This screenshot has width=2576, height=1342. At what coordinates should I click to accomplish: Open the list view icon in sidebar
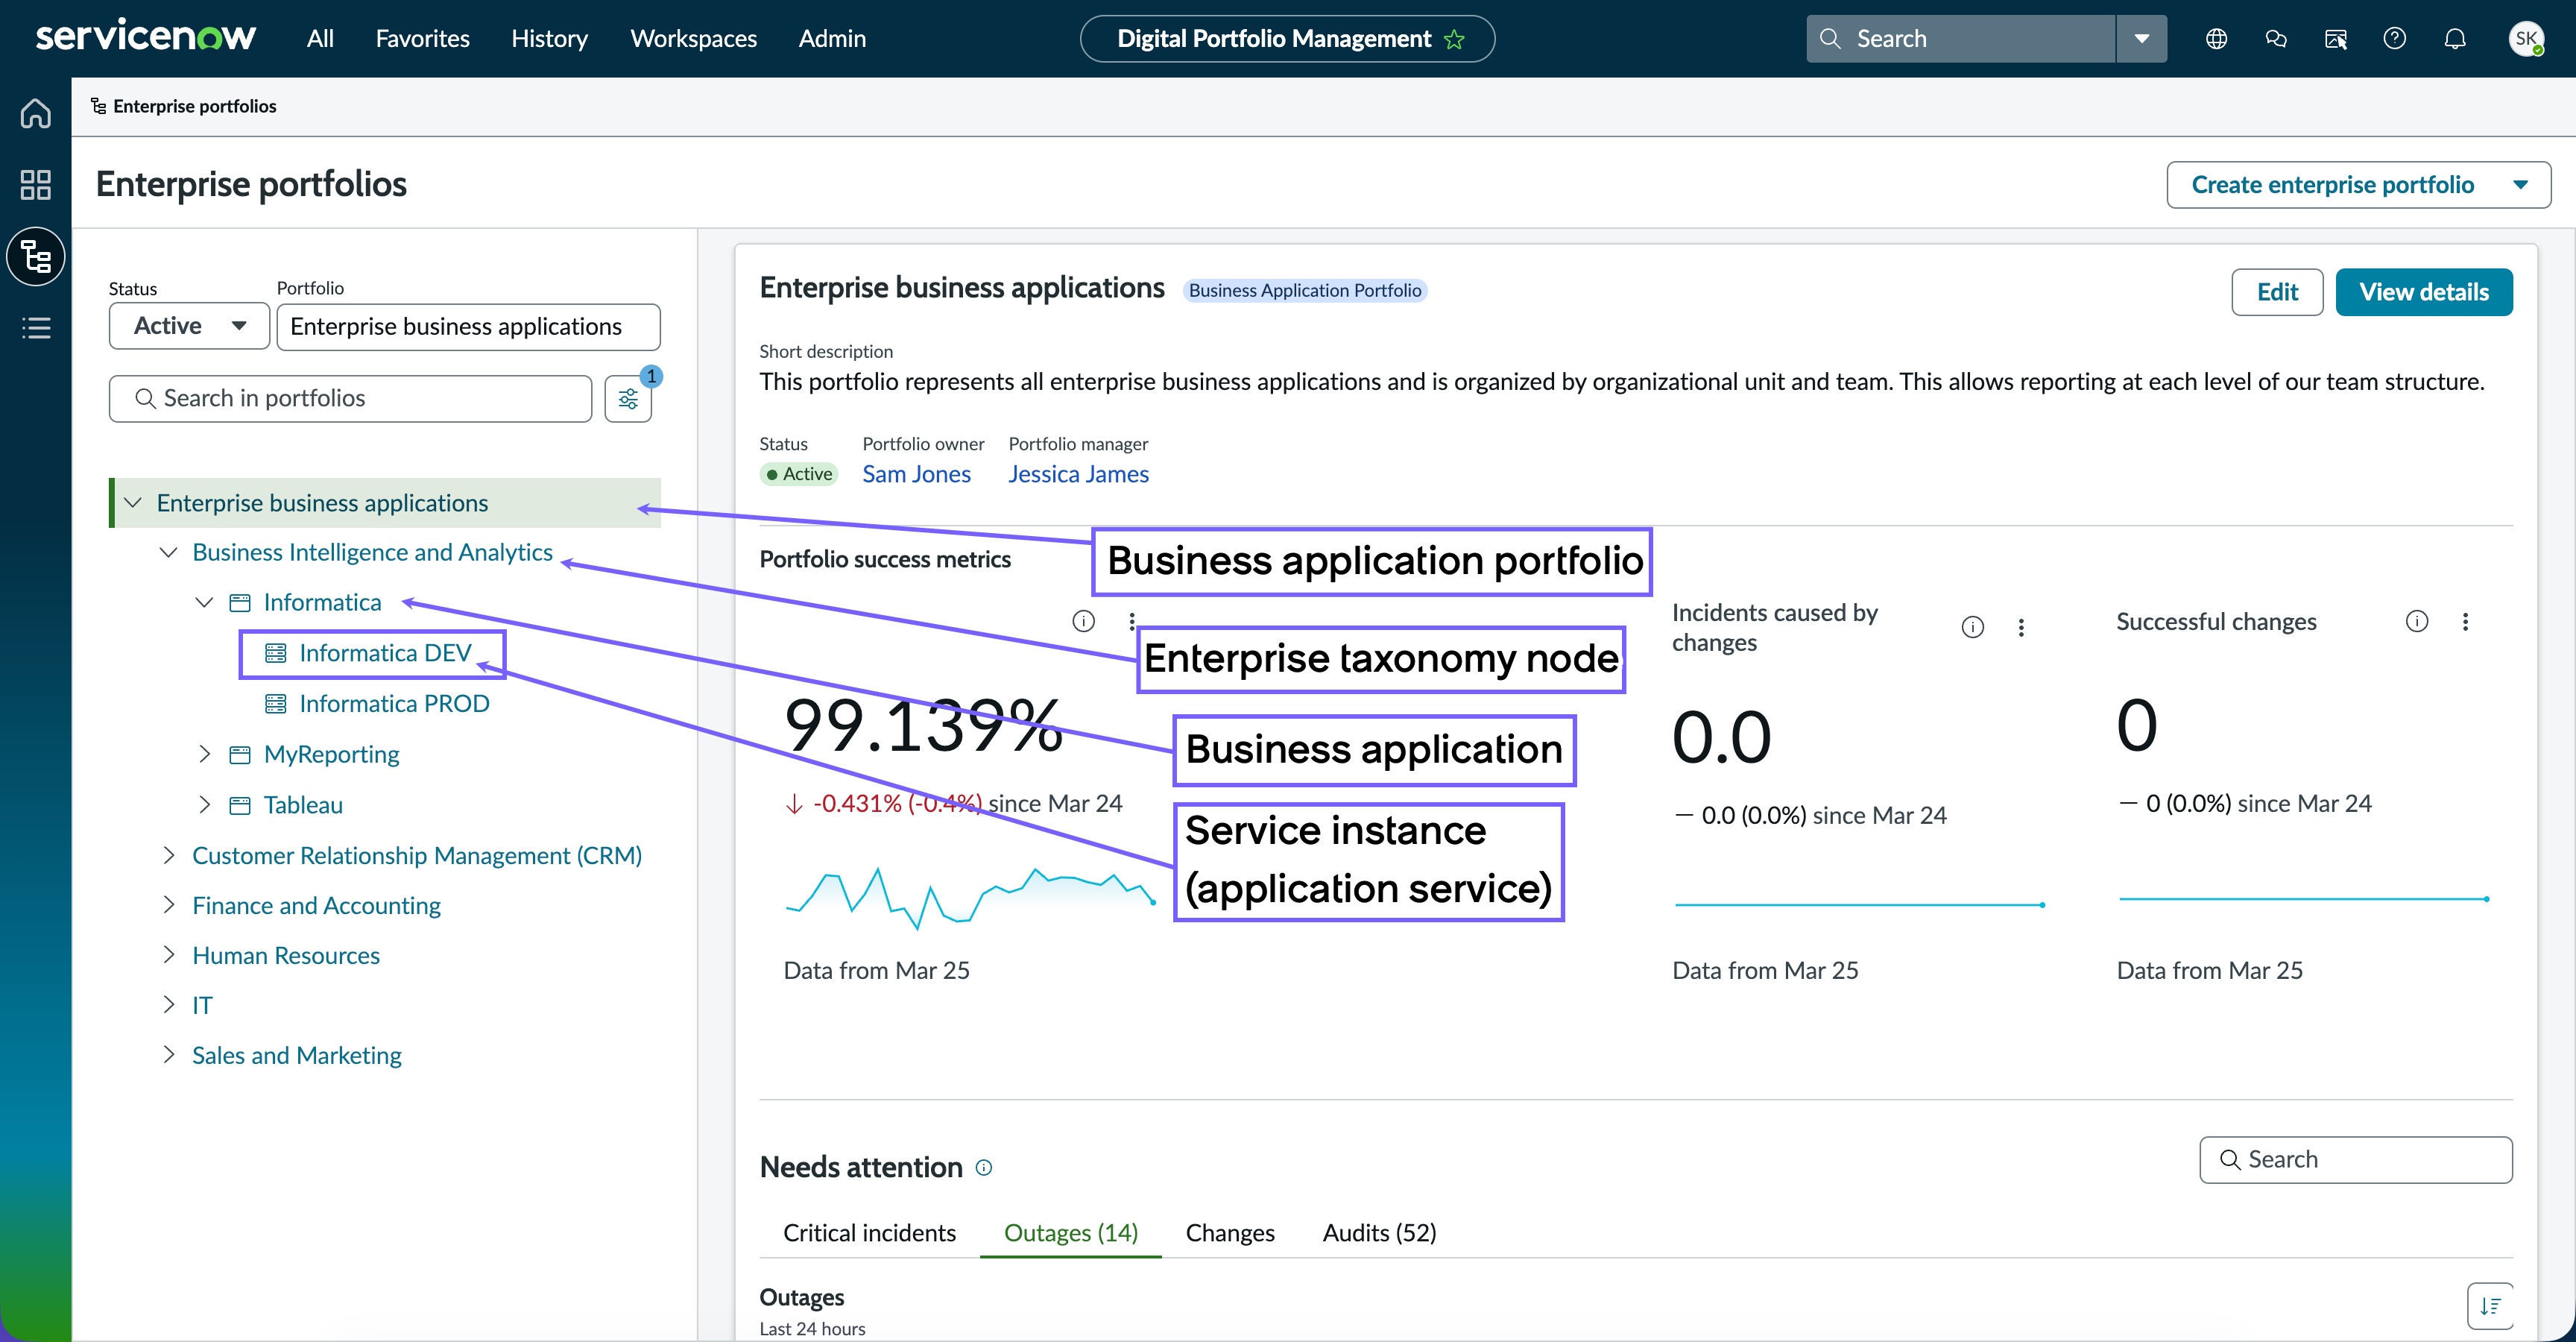(36, 328)
